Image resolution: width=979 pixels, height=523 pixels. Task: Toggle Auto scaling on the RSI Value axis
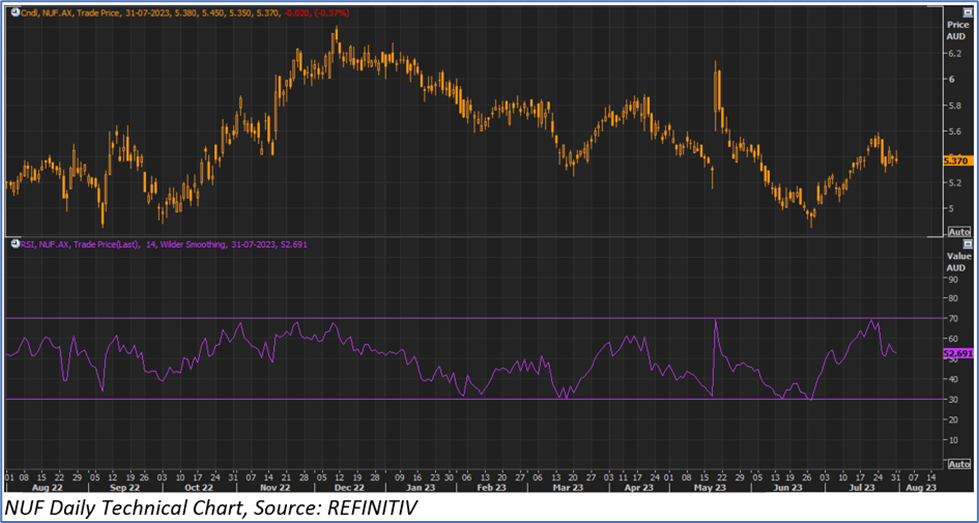point(958,465)
